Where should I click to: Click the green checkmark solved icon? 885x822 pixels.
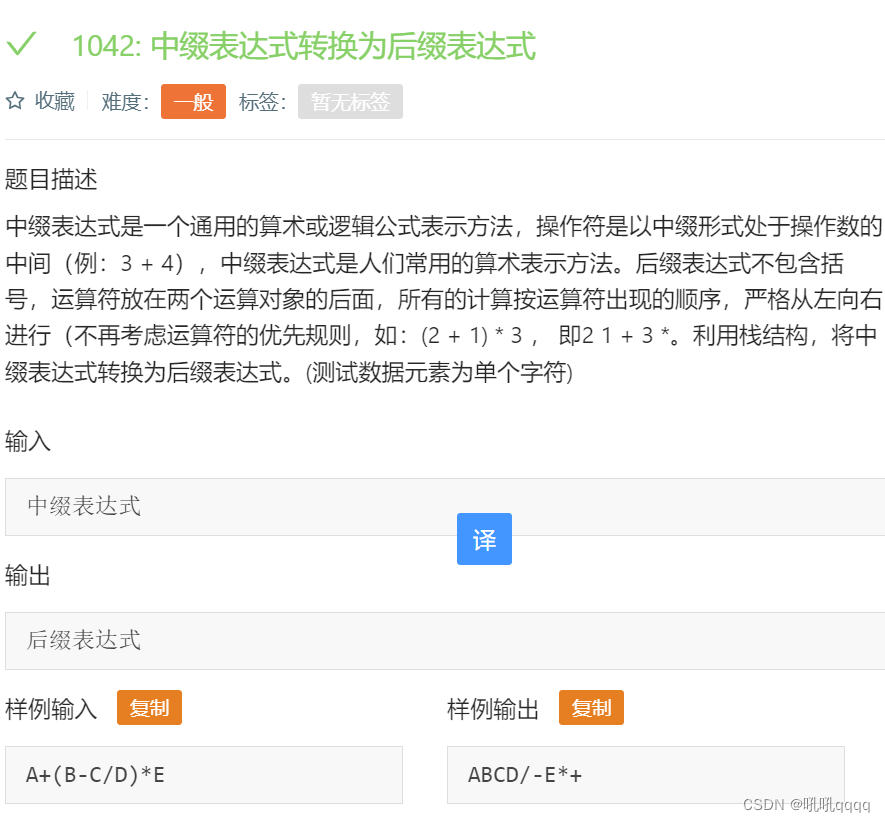21,43
